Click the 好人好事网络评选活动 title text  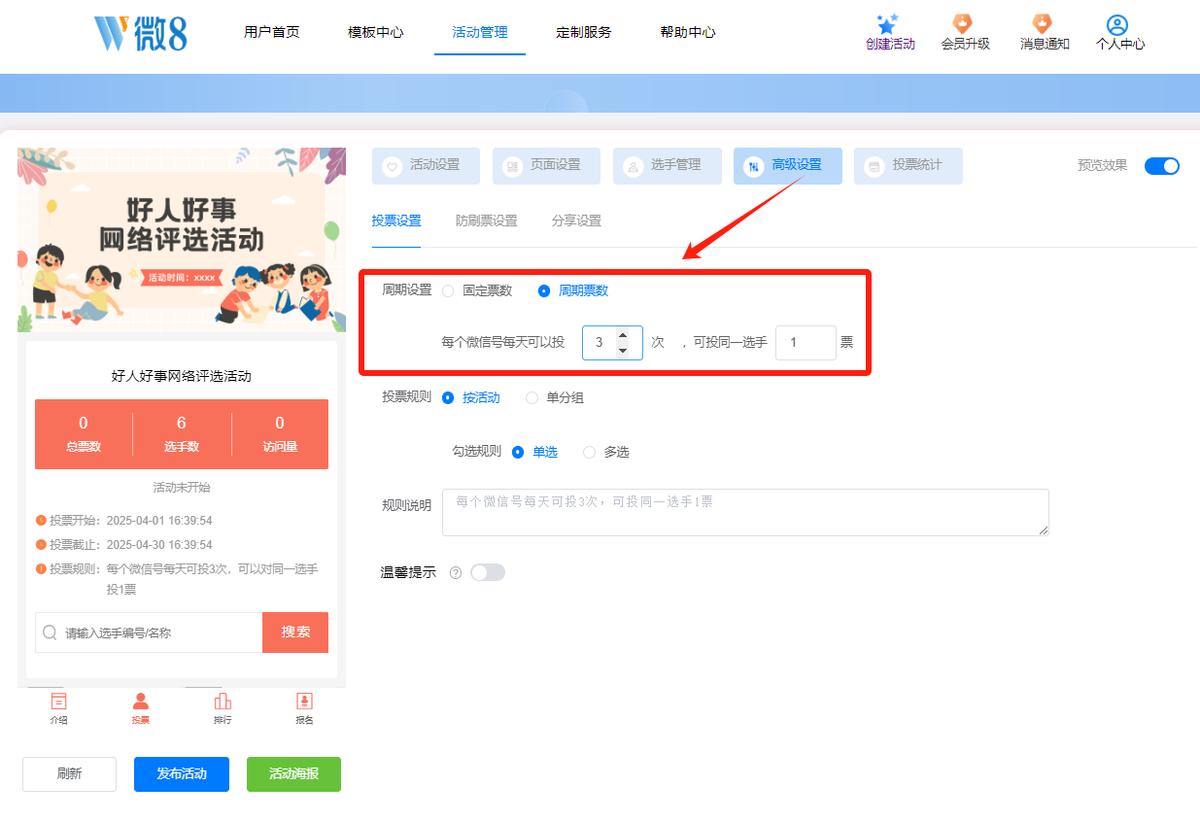181,377
